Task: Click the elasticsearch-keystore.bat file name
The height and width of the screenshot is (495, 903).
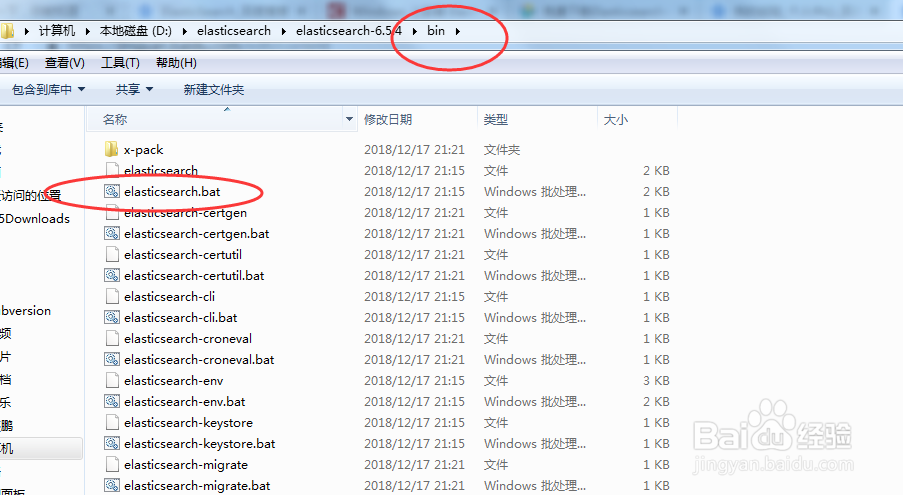Action: 199,444
